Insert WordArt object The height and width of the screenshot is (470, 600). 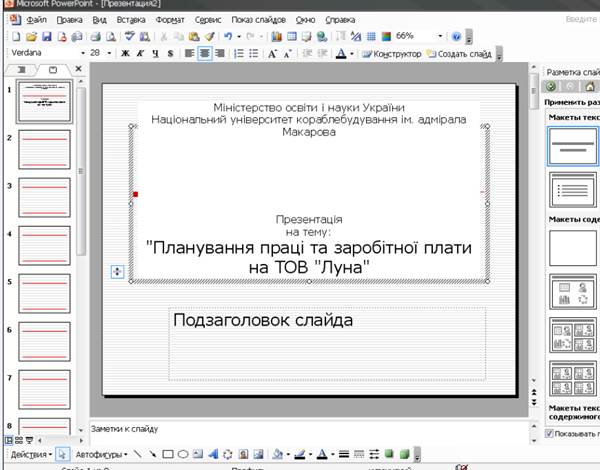(213, 454)
